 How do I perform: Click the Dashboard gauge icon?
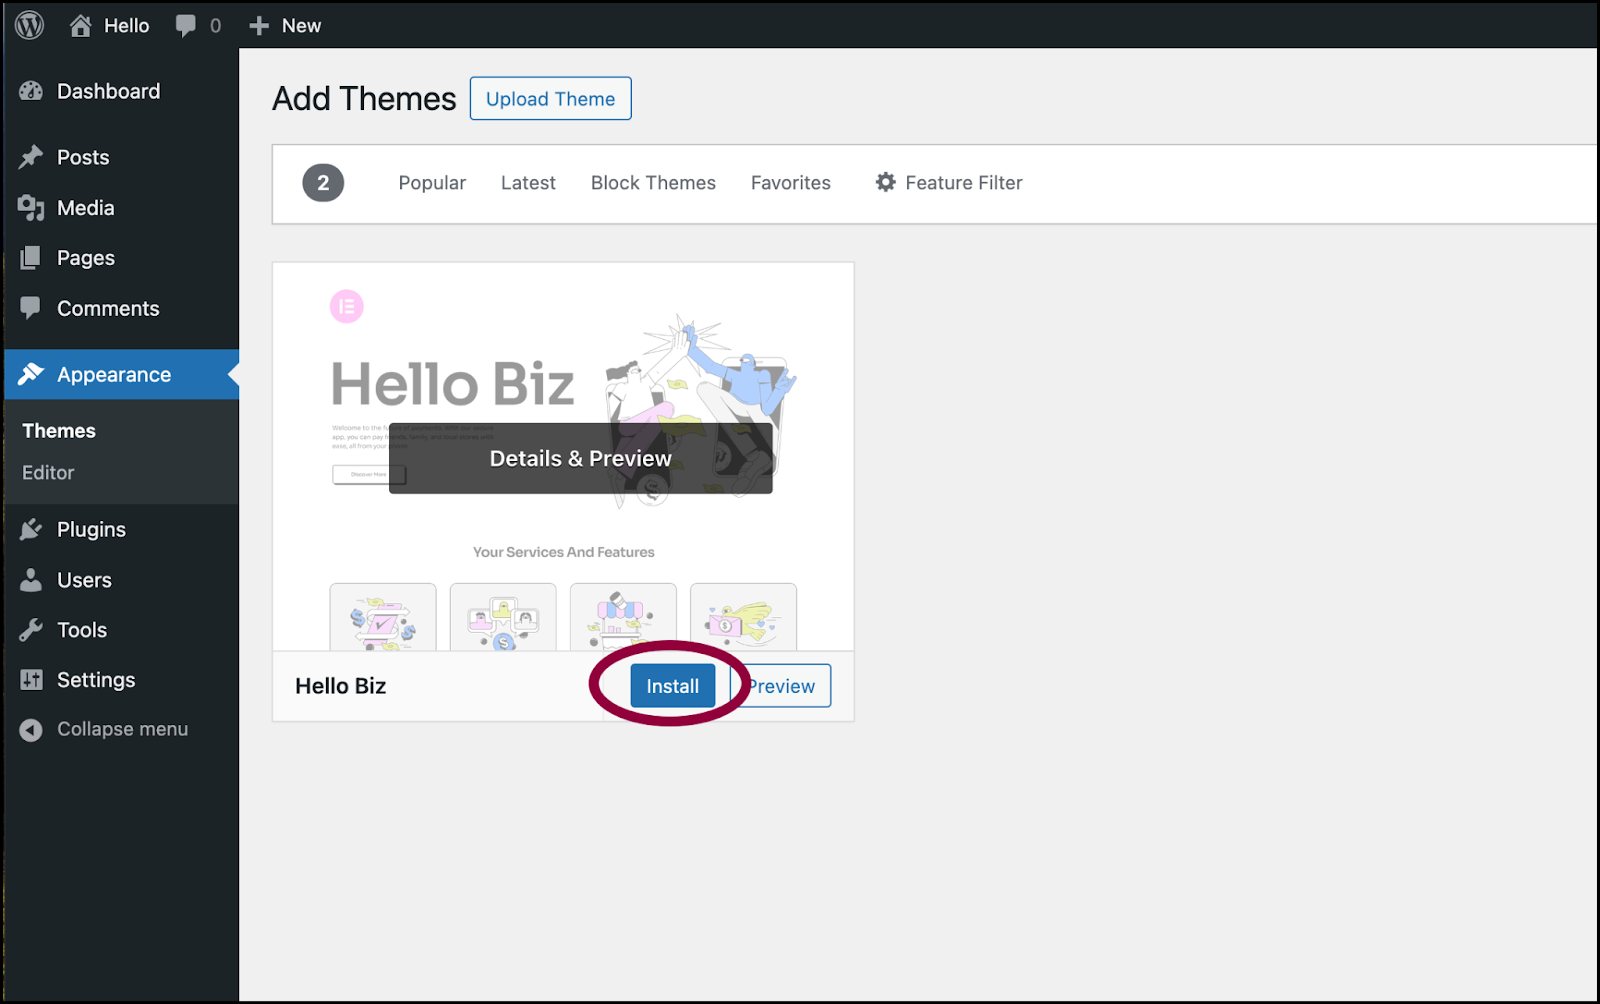click(x=31, y=91)
